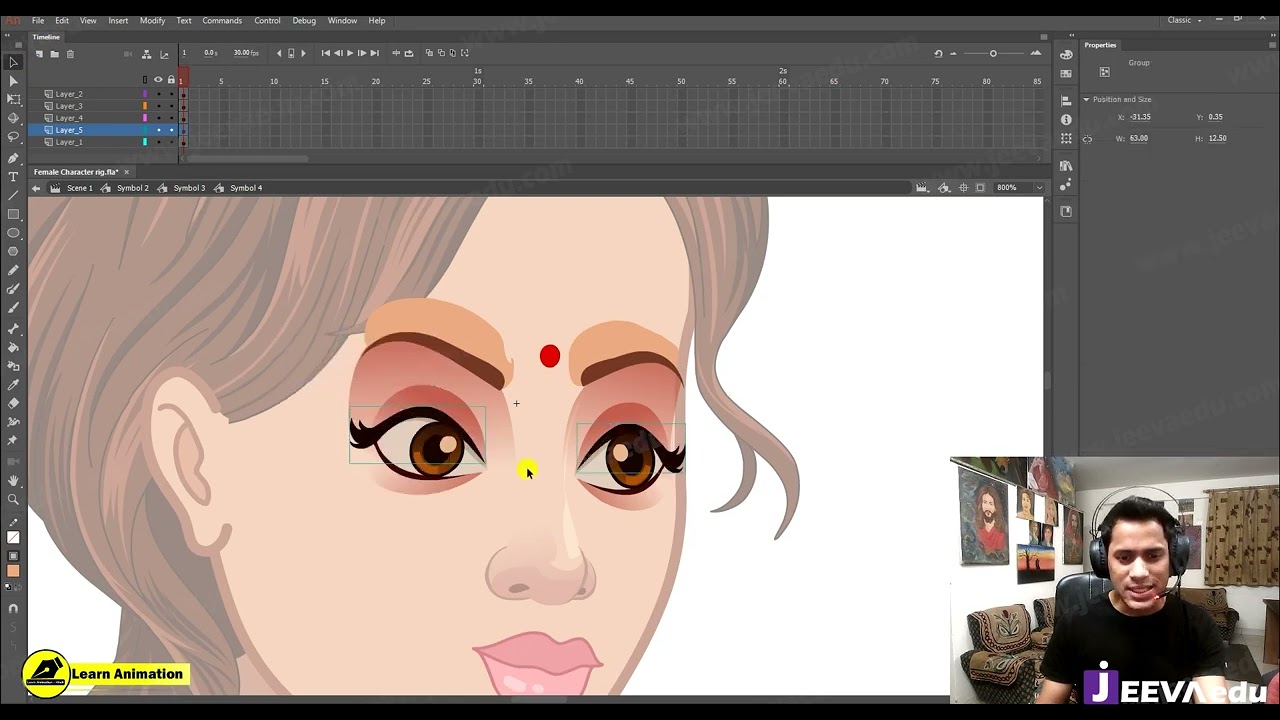Select the Selection arrow tool

coord(13,62)
